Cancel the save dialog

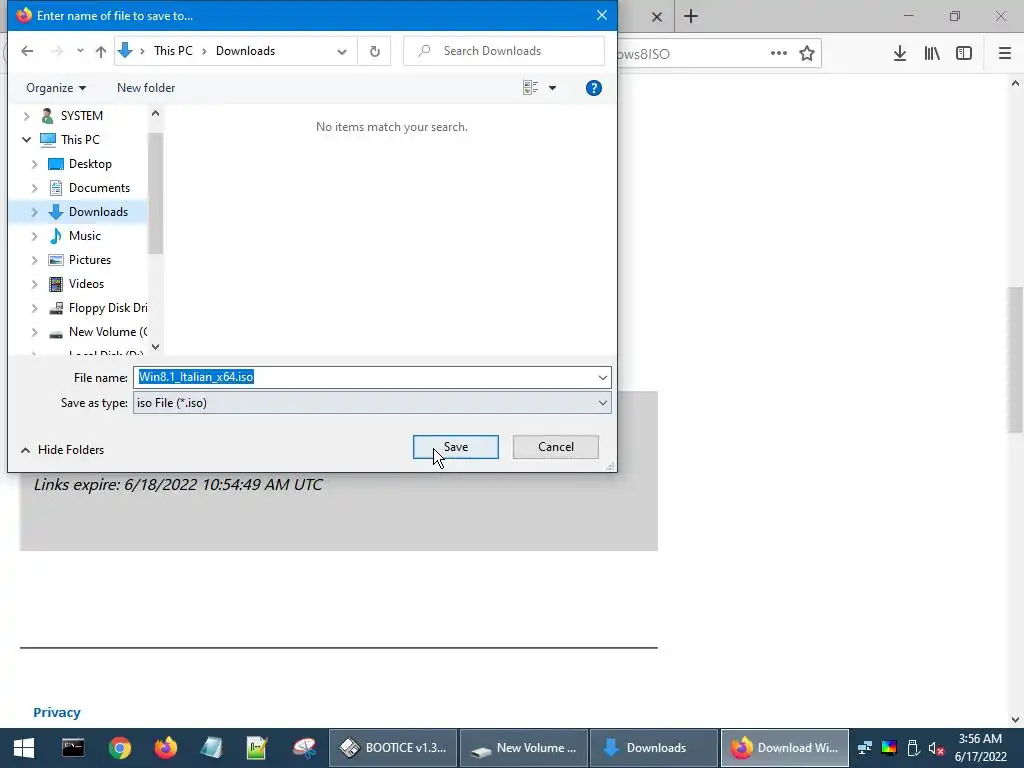(x=556, y=447)
